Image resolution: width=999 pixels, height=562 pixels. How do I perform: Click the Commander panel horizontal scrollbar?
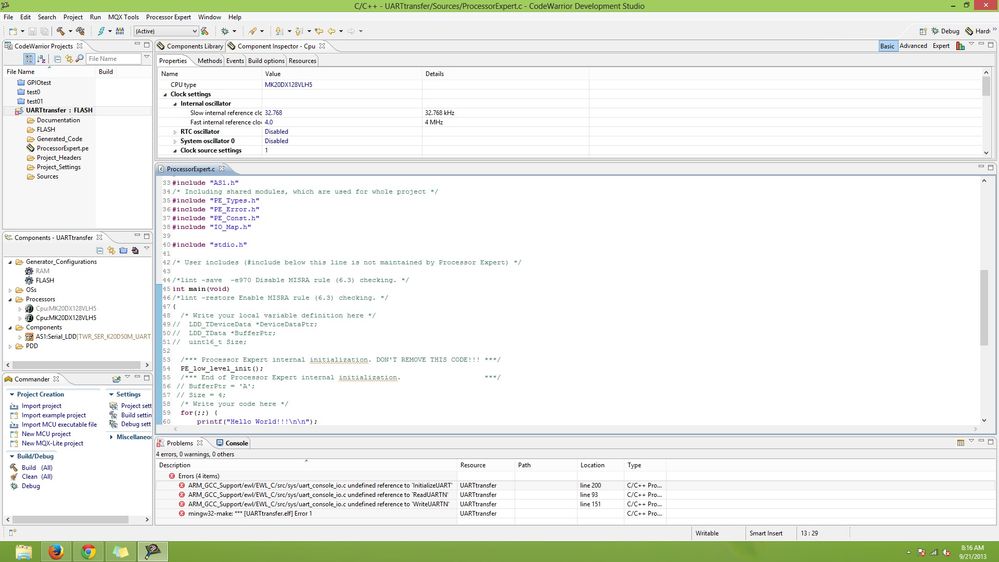[x=70, y=519]
